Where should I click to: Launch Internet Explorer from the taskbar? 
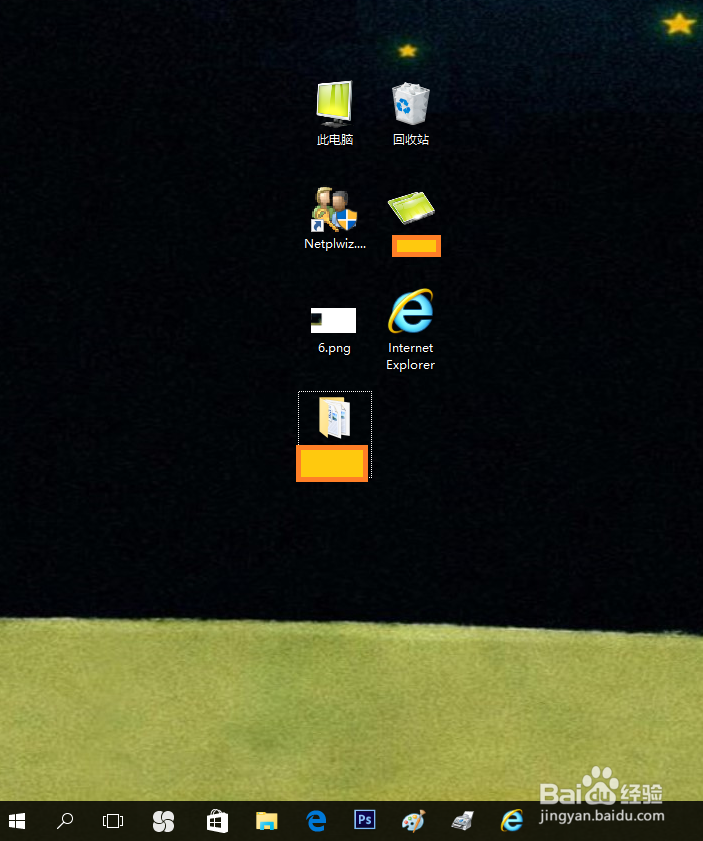click(512, 821)
